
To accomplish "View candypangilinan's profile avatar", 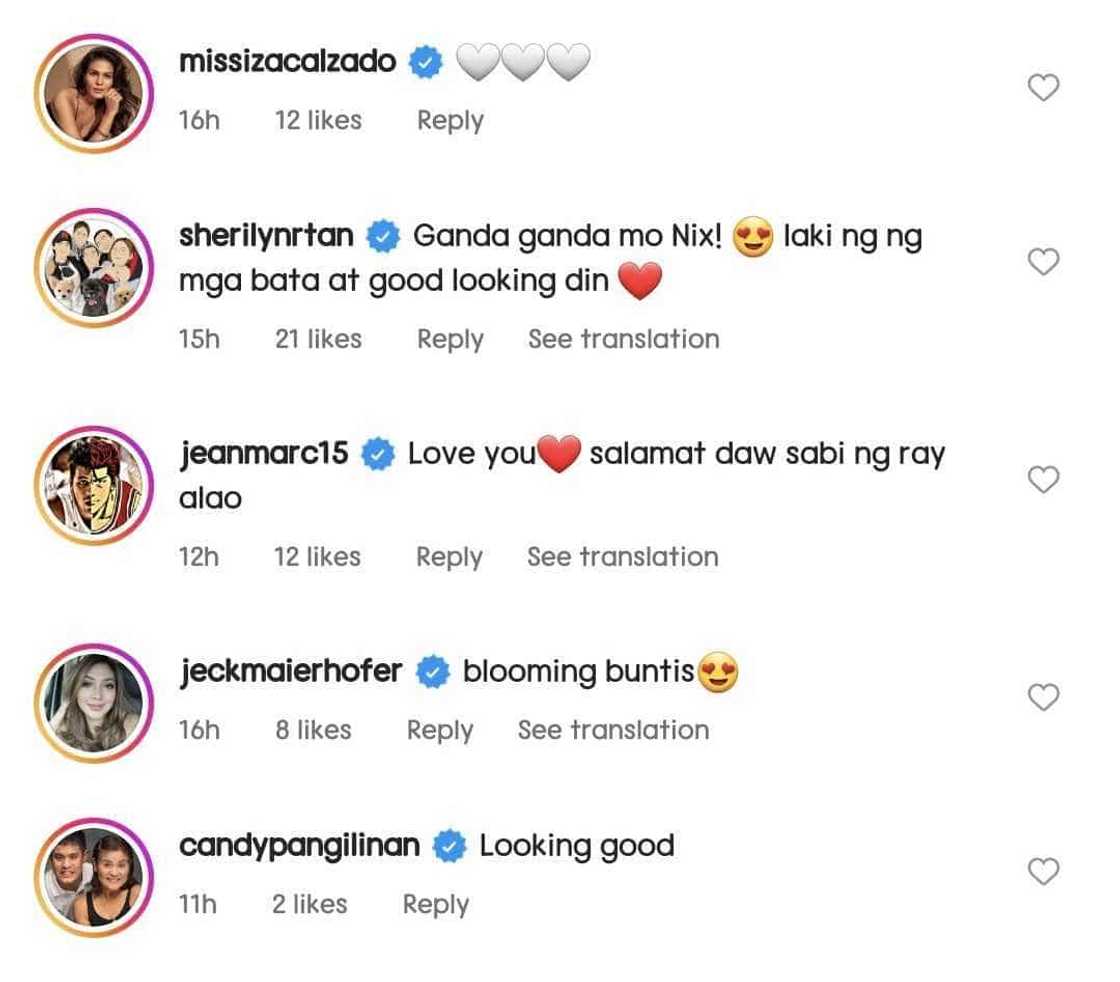I will point(93,874).
